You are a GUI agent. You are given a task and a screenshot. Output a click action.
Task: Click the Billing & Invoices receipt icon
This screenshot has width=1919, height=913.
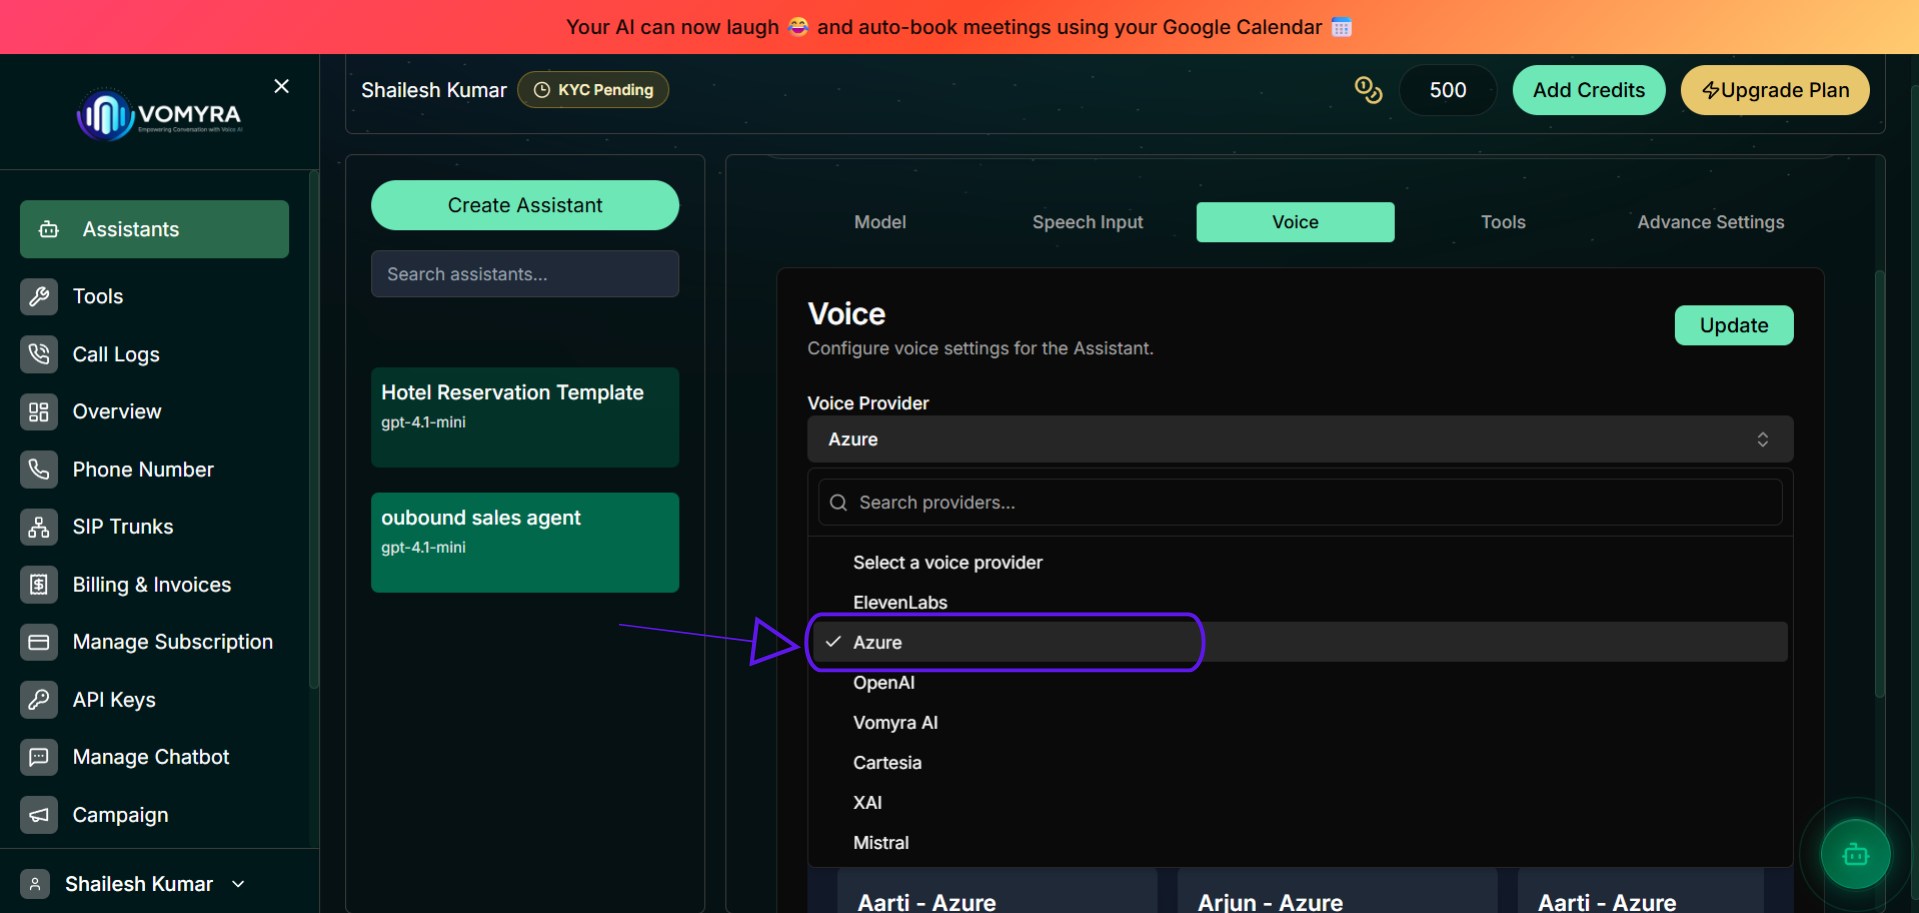coord(39,584)
